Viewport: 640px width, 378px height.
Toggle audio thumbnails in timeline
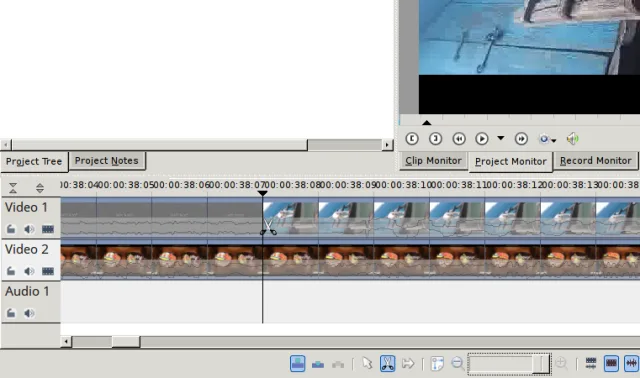coord(631,363)
